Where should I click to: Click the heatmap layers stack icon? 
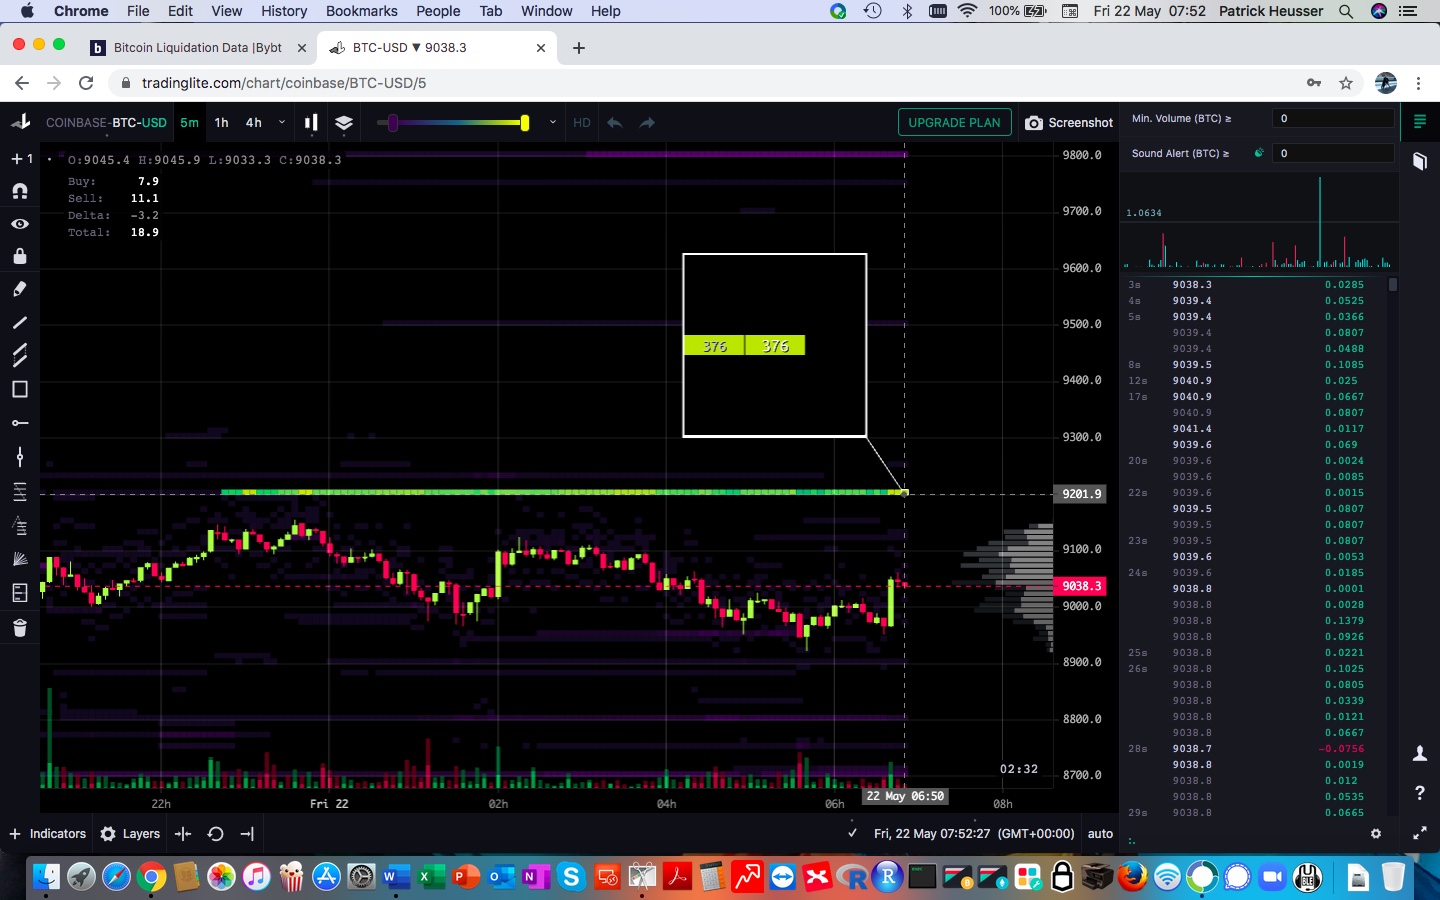point(344,123)
